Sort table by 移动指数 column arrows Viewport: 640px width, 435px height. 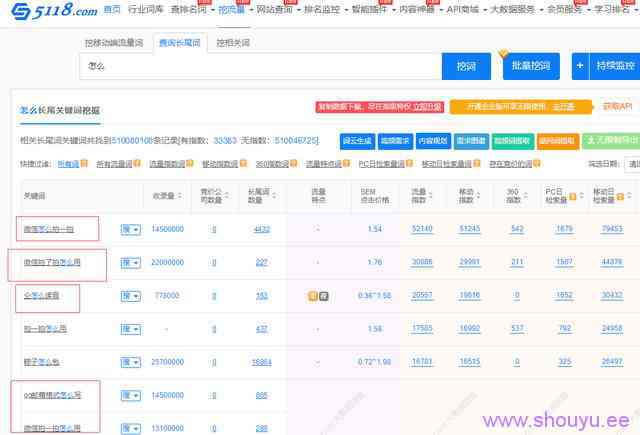478,196
